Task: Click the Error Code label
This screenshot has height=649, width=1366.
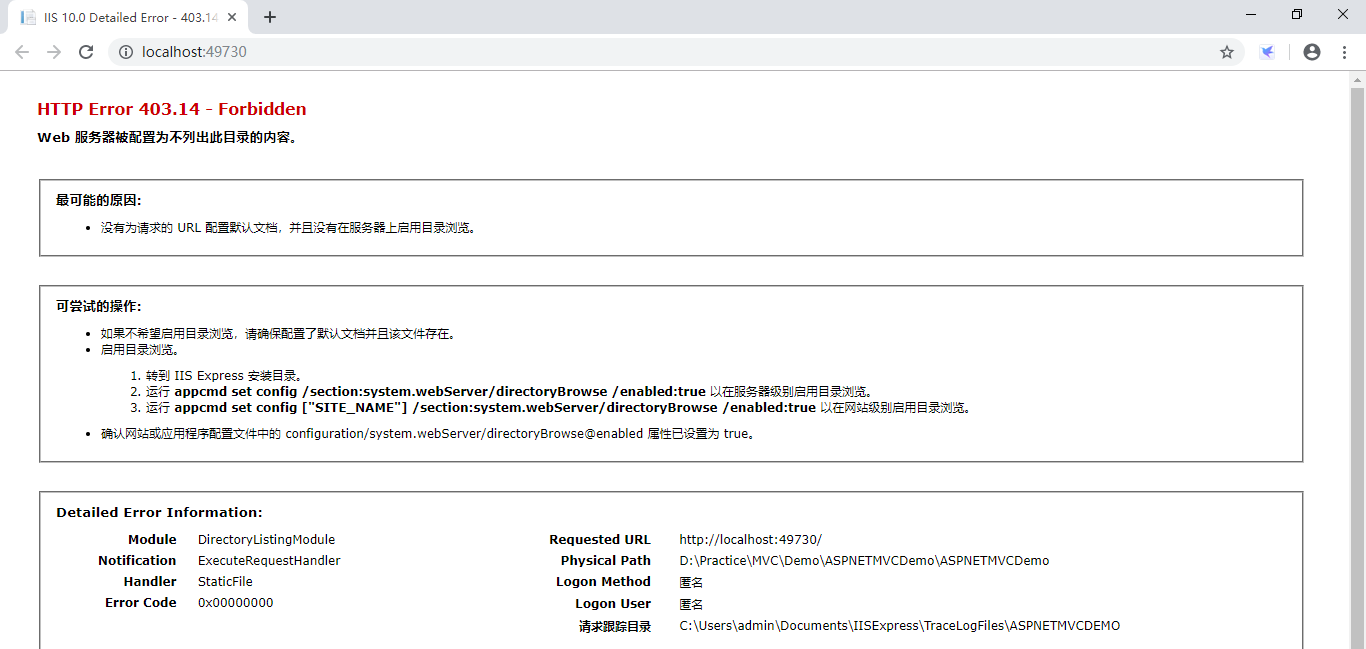Action: point(141,602)
